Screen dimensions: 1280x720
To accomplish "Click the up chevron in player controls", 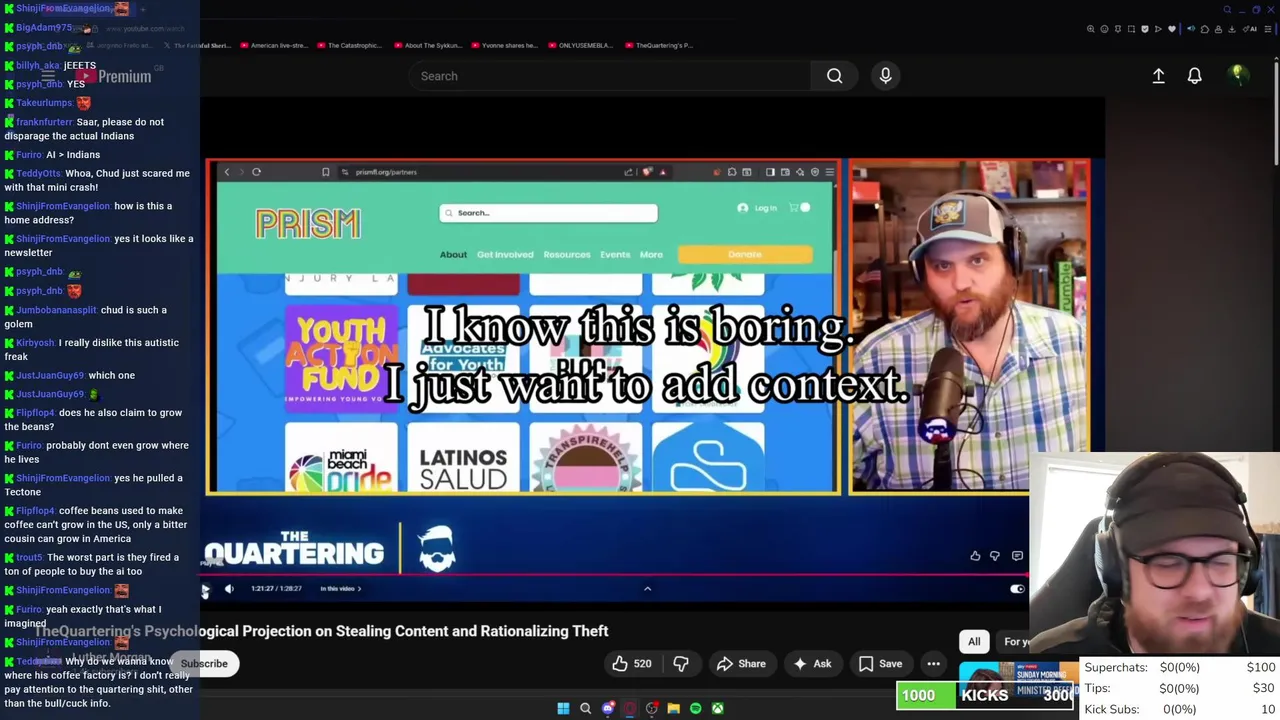I will pos(647,589).
